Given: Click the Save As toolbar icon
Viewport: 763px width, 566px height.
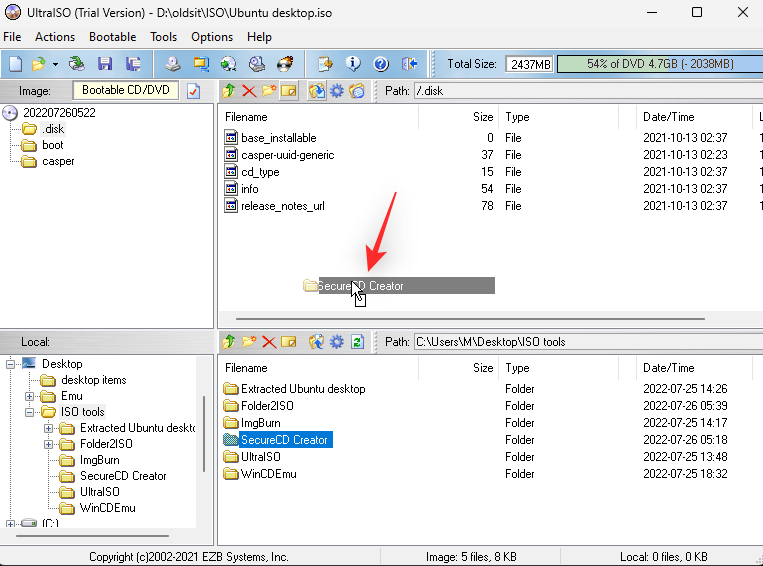Looking at the screenshot, I should pos(133,64).
